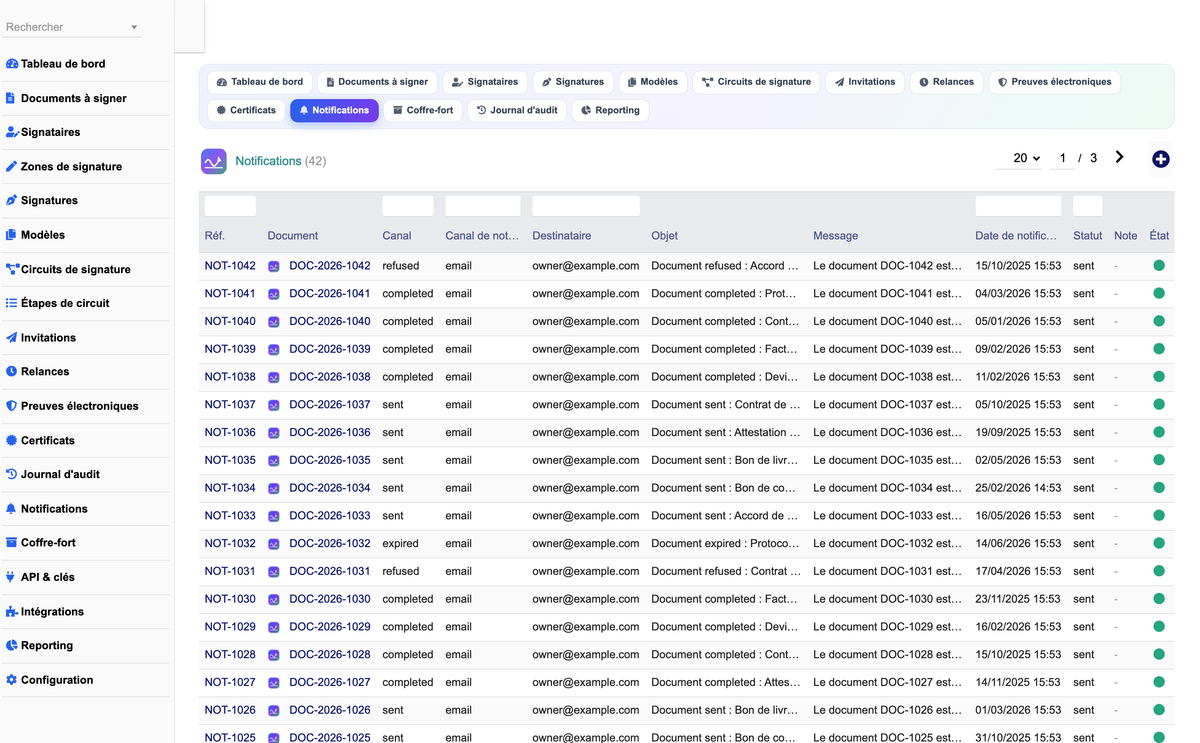This screenshot has height=743, width=1200.
Task: Click the Relances clock sidebar icon
Action: pos(12,371)
